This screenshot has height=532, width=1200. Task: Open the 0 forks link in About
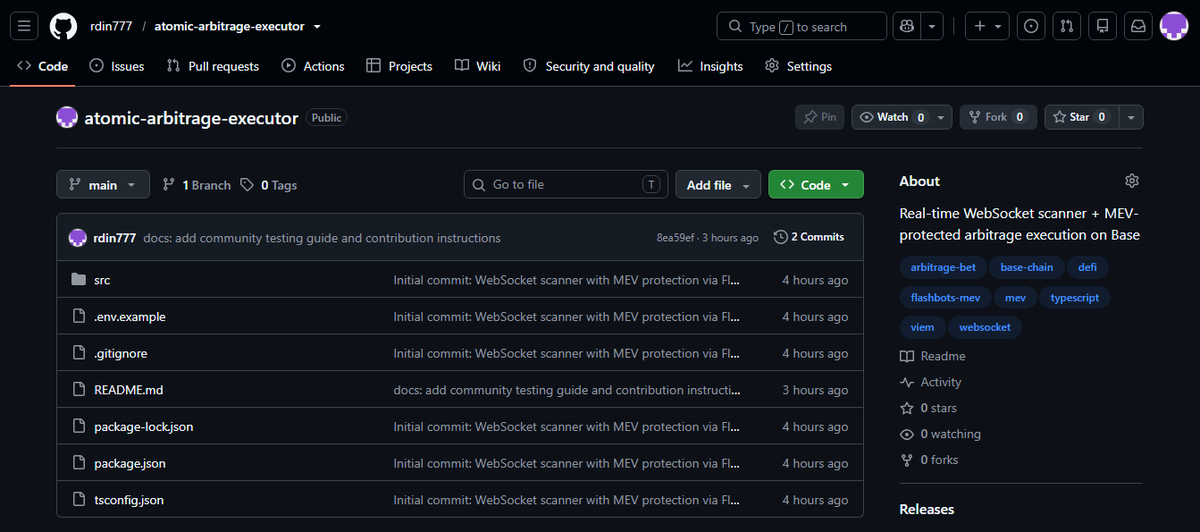pos(929,460)
